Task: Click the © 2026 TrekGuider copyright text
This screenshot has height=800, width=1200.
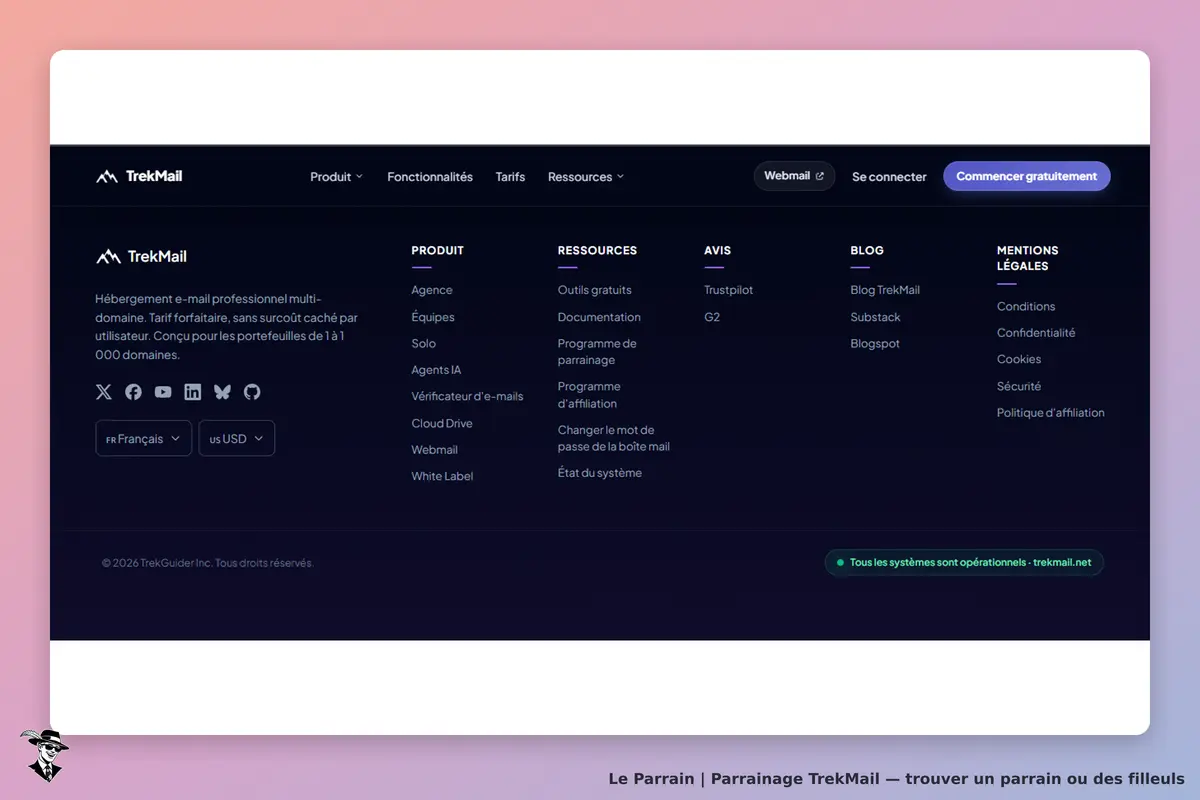Action: pyautogui.click(x=208, y=563)
